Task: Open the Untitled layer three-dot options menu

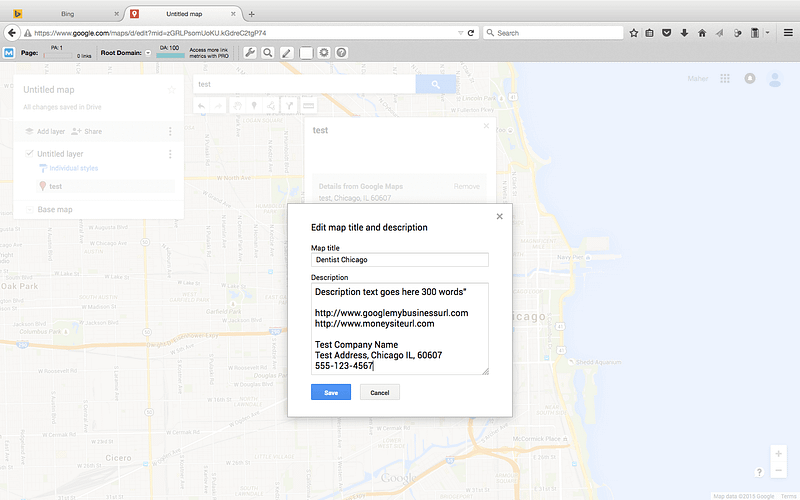Action: click(x=170, y=154)
